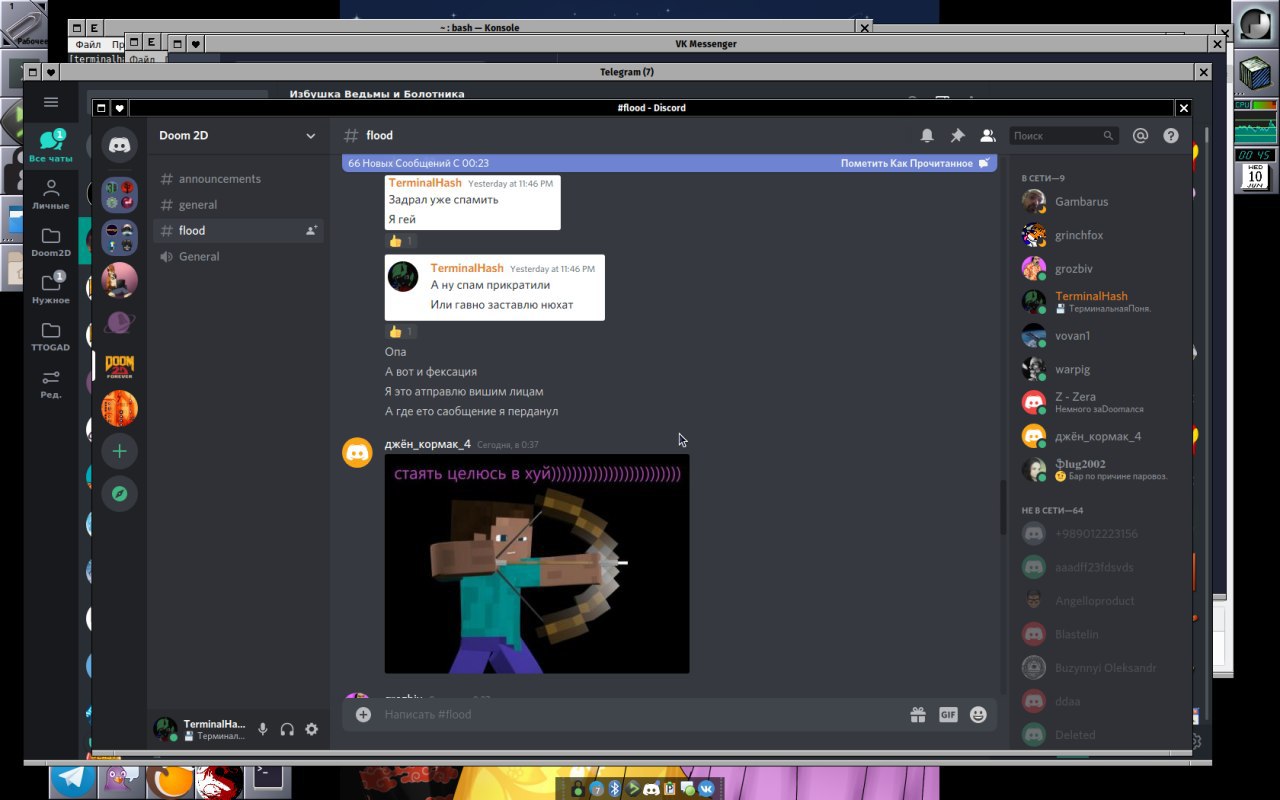Edit Telegram folders via 'Ред.'
Viewport: 1280px width, 800px height.
point(51,384)
